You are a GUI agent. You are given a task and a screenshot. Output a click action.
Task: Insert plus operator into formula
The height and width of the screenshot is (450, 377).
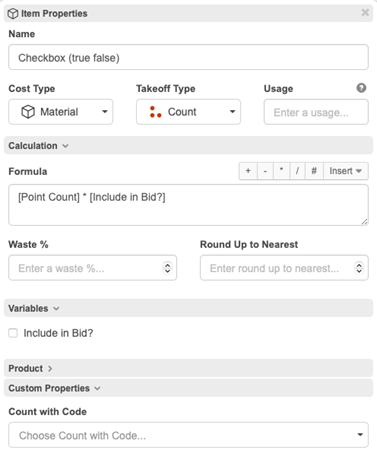click(x=248, y=171)
